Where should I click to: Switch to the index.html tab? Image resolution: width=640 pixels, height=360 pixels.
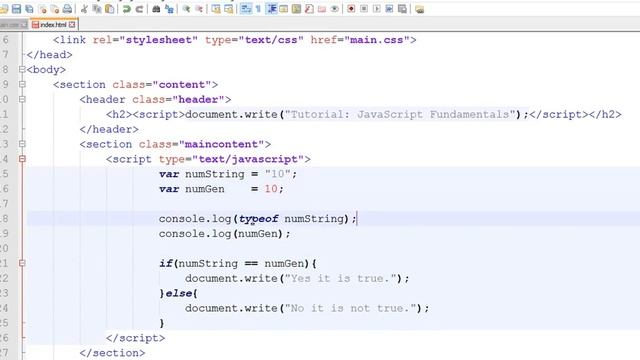(53, 24)
